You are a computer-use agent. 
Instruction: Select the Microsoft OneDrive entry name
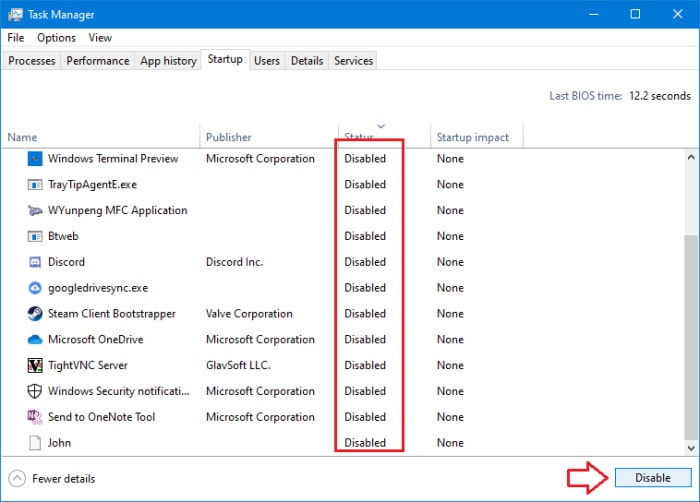click(96, 339)
